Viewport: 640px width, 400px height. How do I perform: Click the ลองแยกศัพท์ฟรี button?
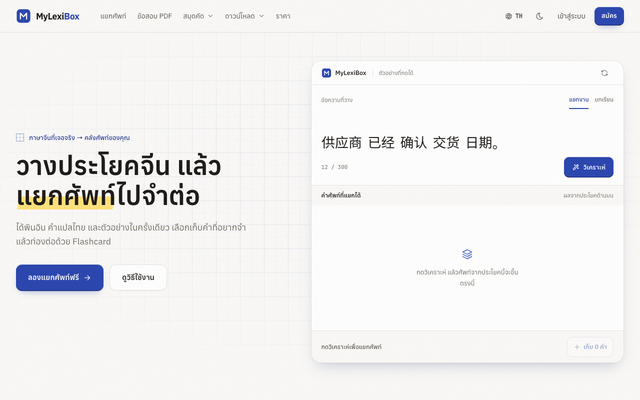click(60, 278)
